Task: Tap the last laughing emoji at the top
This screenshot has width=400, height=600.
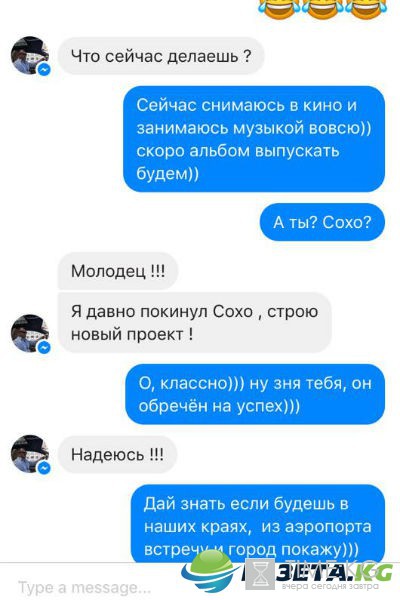Action: point(367,8)
